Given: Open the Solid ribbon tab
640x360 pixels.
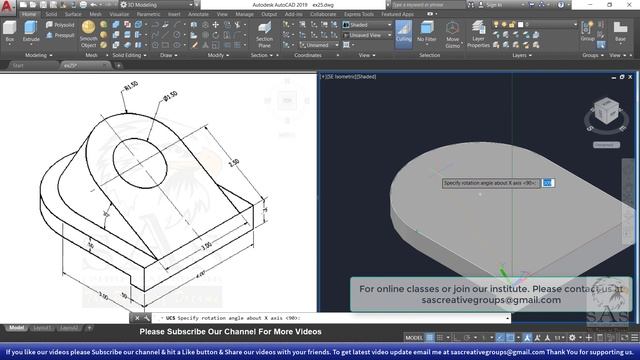Looking at the screenshot, I should point(51,14).
